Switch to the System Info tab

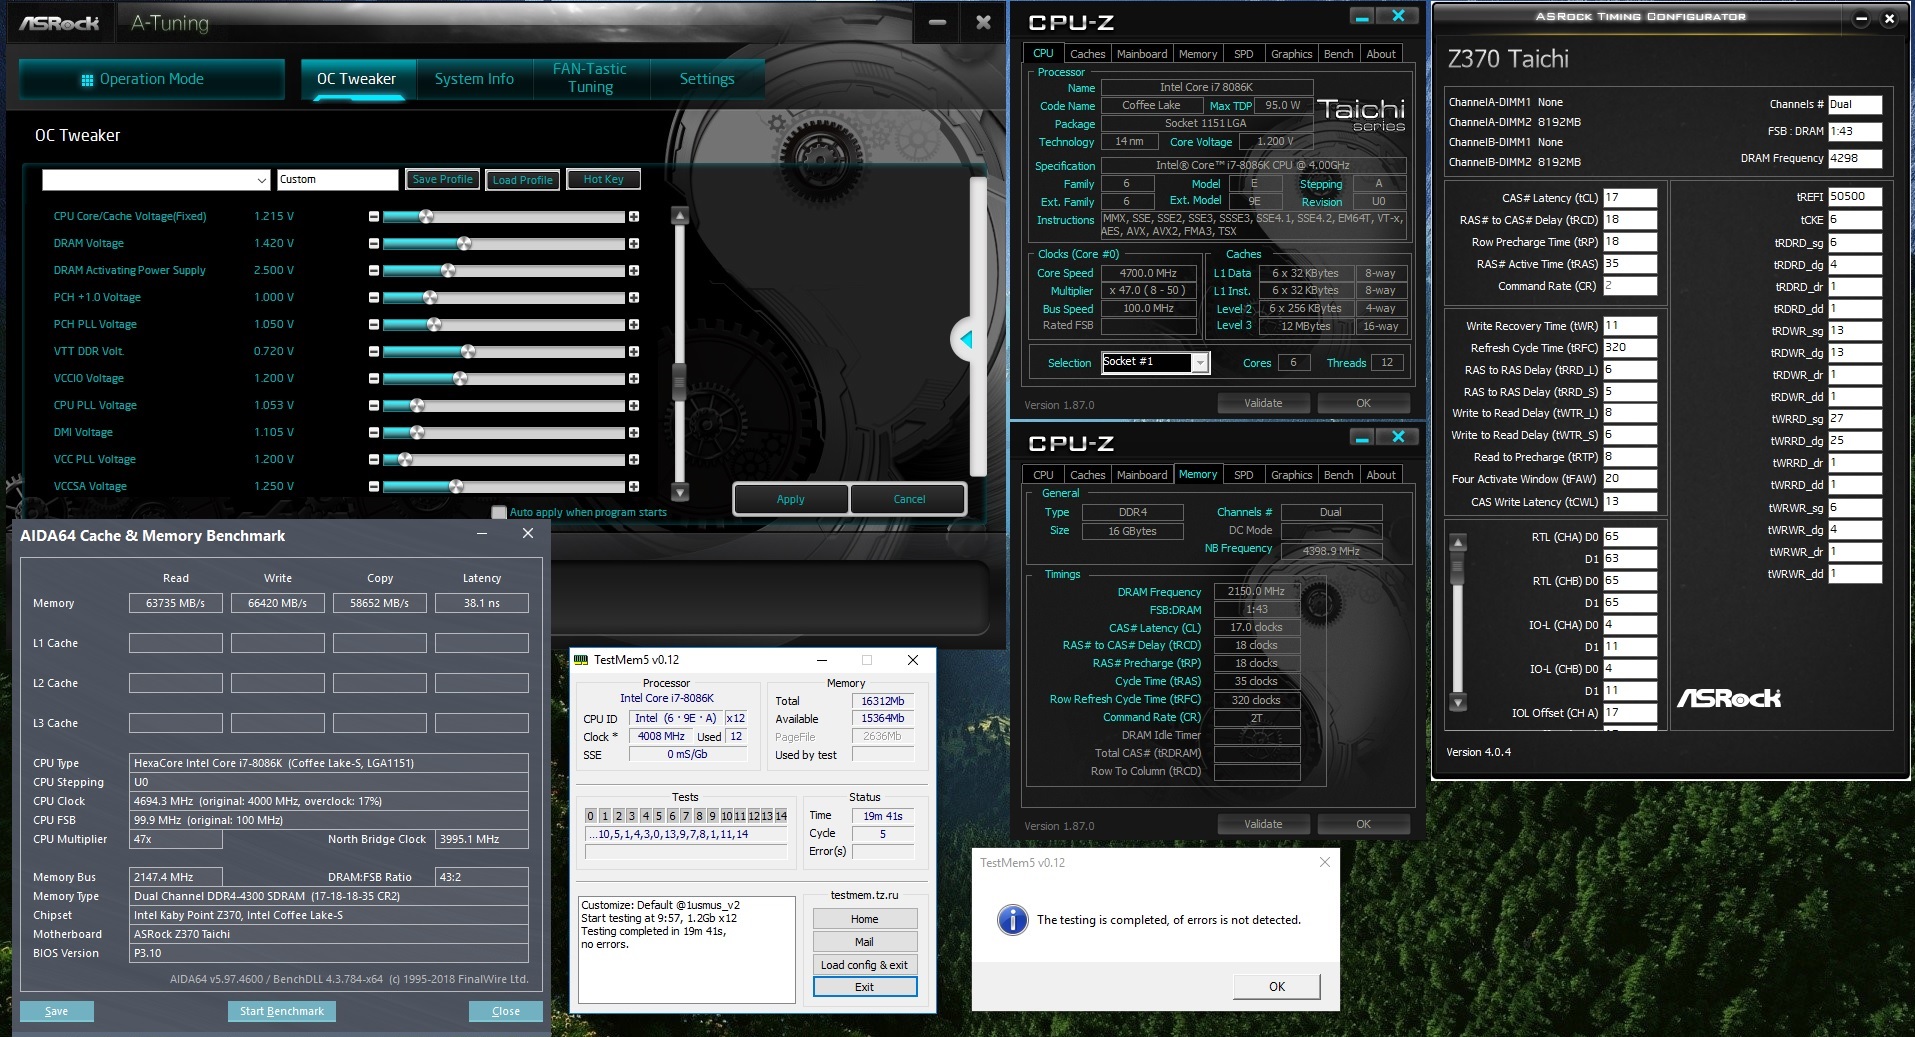click(x=474, y=79)
